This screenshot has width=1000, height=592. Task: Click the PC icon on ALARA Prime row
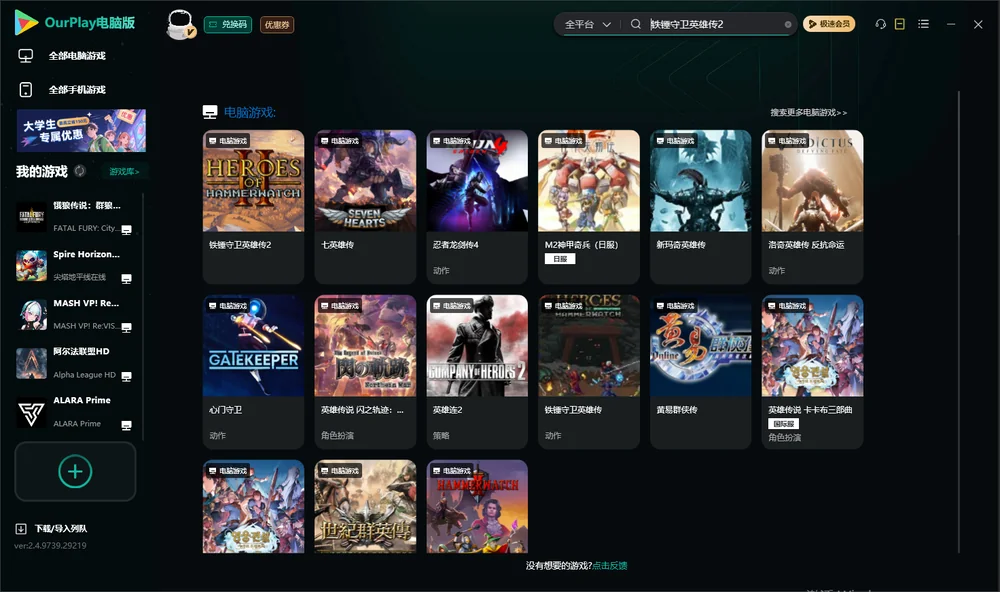(126, 426)
